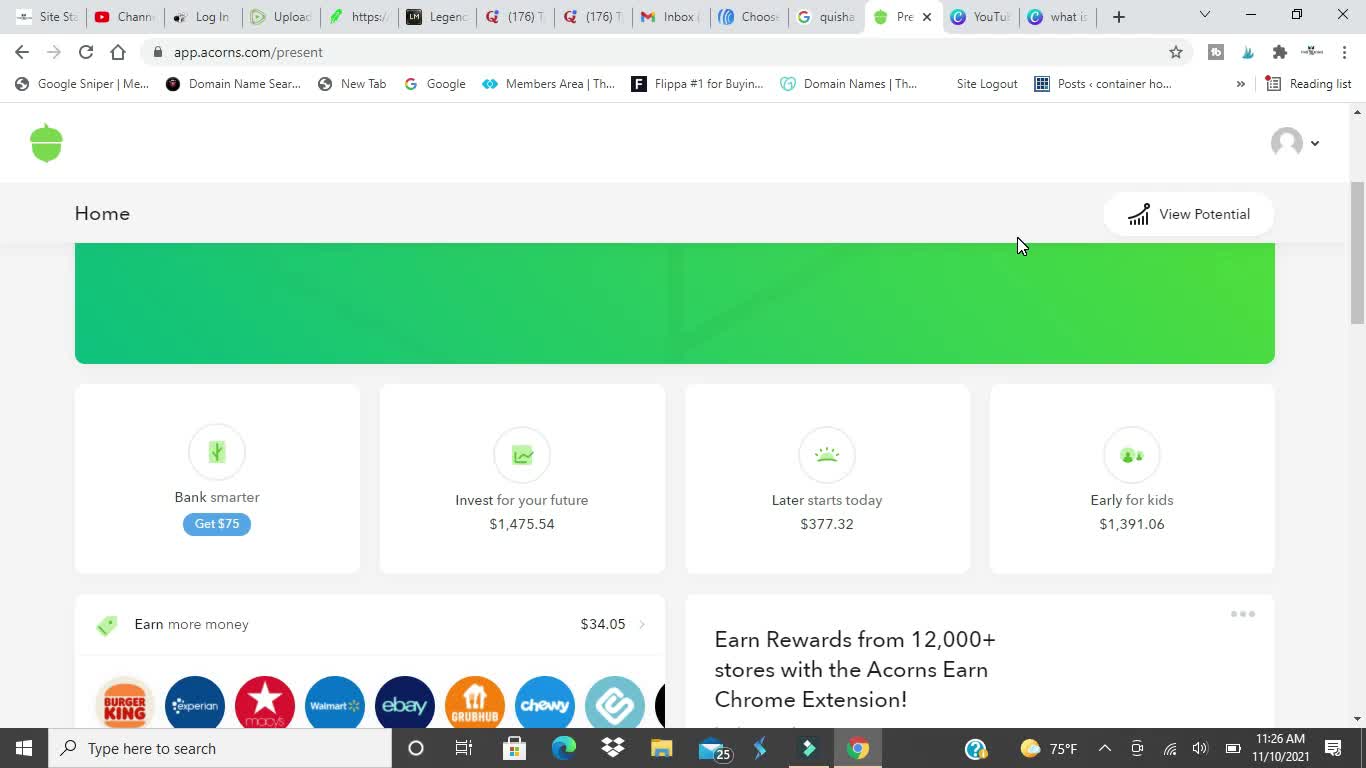Switch to the Legend tab
The height and width of the screenshot is (768, 1366).
tap(437, 17)
